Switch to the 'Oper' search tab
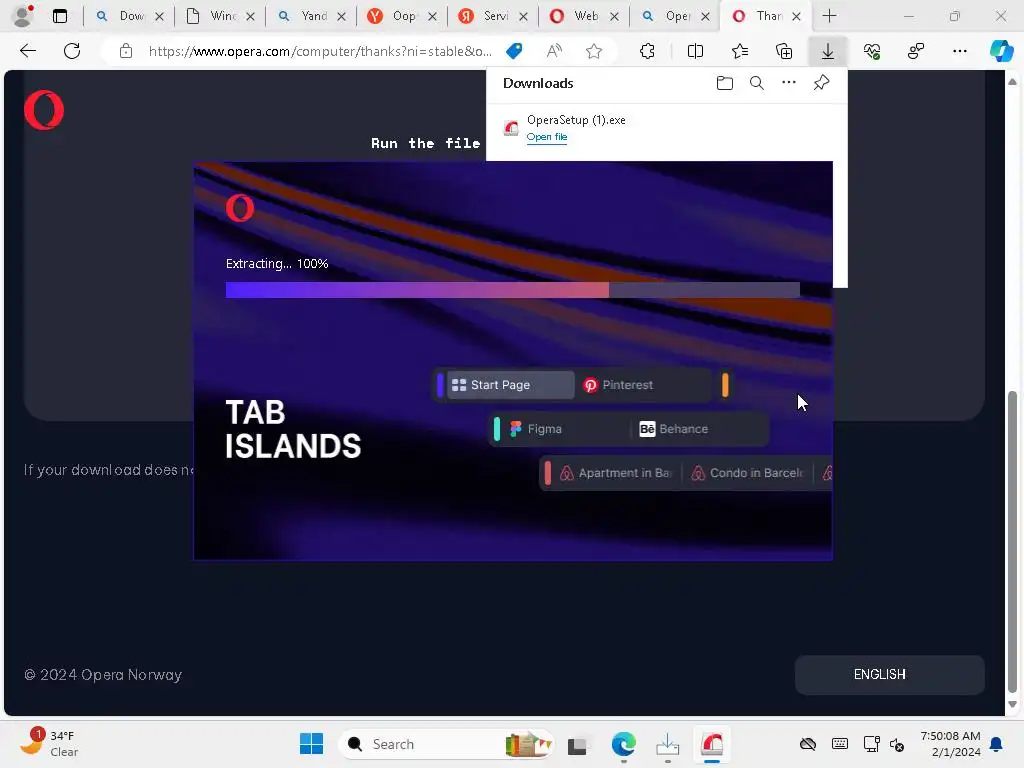This screenshot has height=768, width=1024. [x=676, y=16]
